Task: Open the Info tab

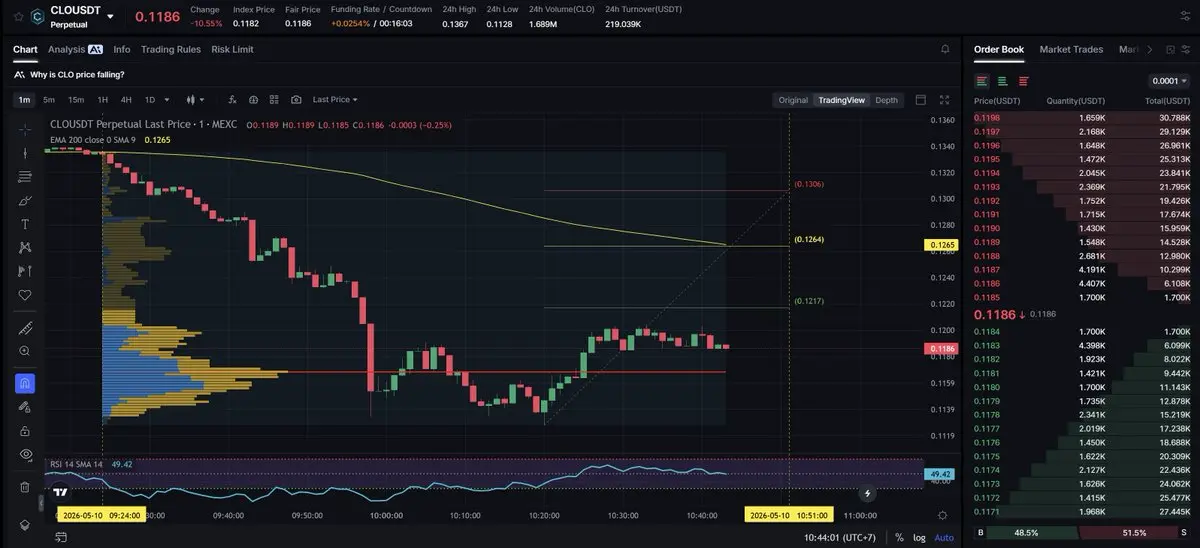Action: pyautogui.click(x=122, y=49)
